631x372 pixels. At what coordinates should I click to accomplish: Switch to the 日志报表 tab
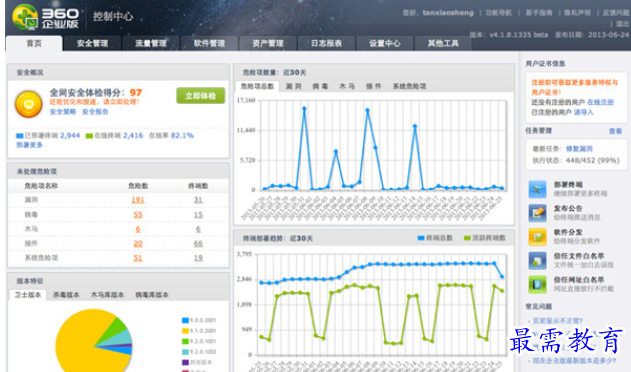tap(326, 43)
